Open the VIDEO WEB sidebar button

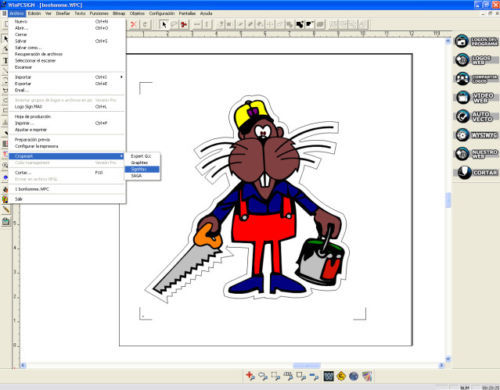(x=476, y=97)
